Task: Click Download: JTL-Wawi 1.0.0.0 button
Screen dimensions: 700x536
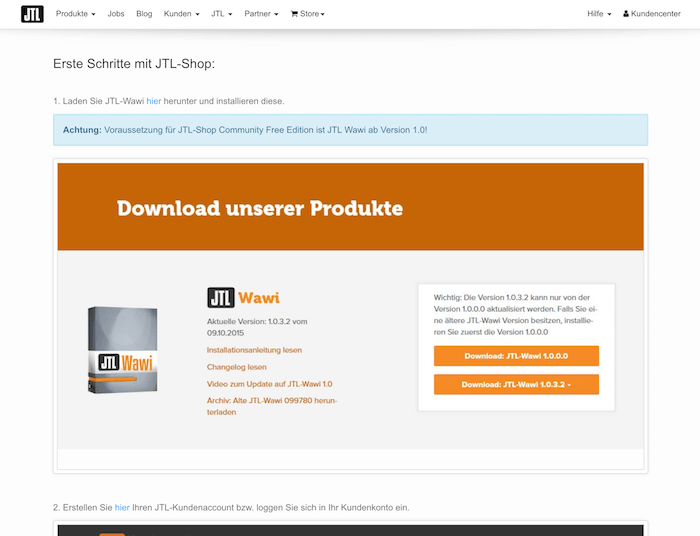Action: (x=516, y=356)
